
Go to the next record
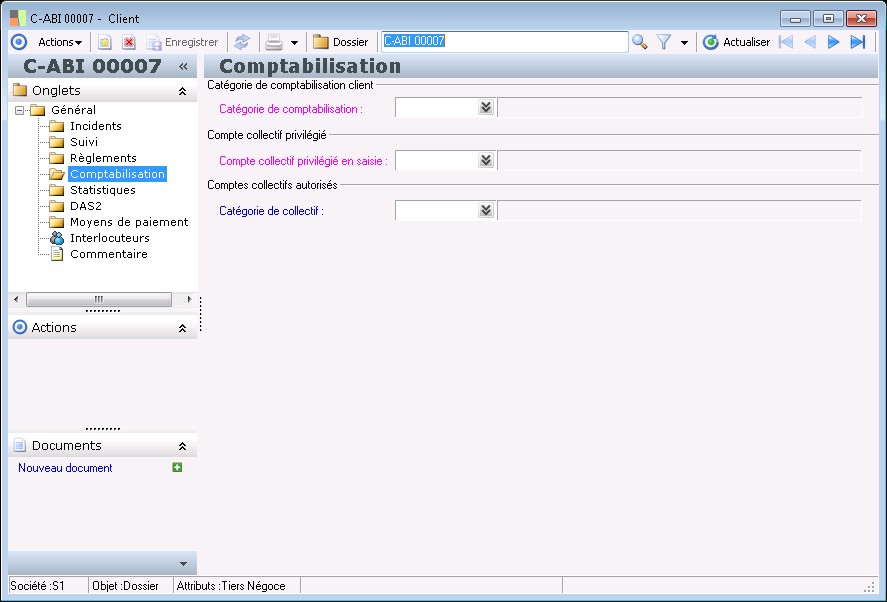tap(833, 42)
